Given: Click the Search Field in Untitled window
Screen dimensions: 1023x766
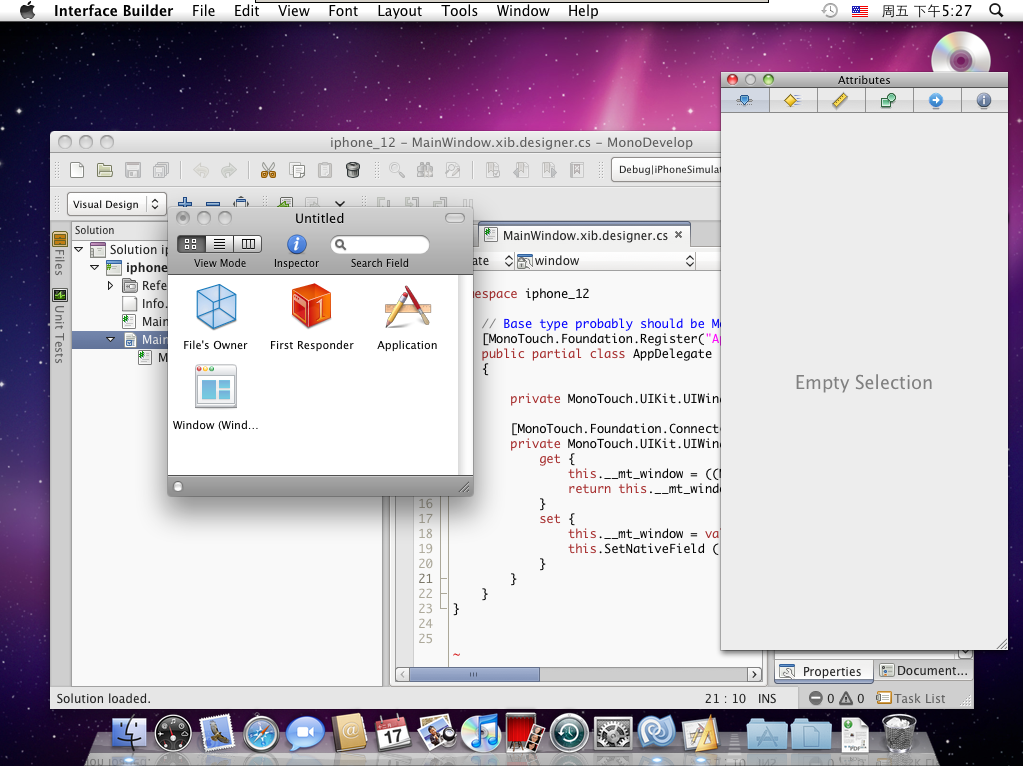Looking at the screenshot, I should coord(380,245).
